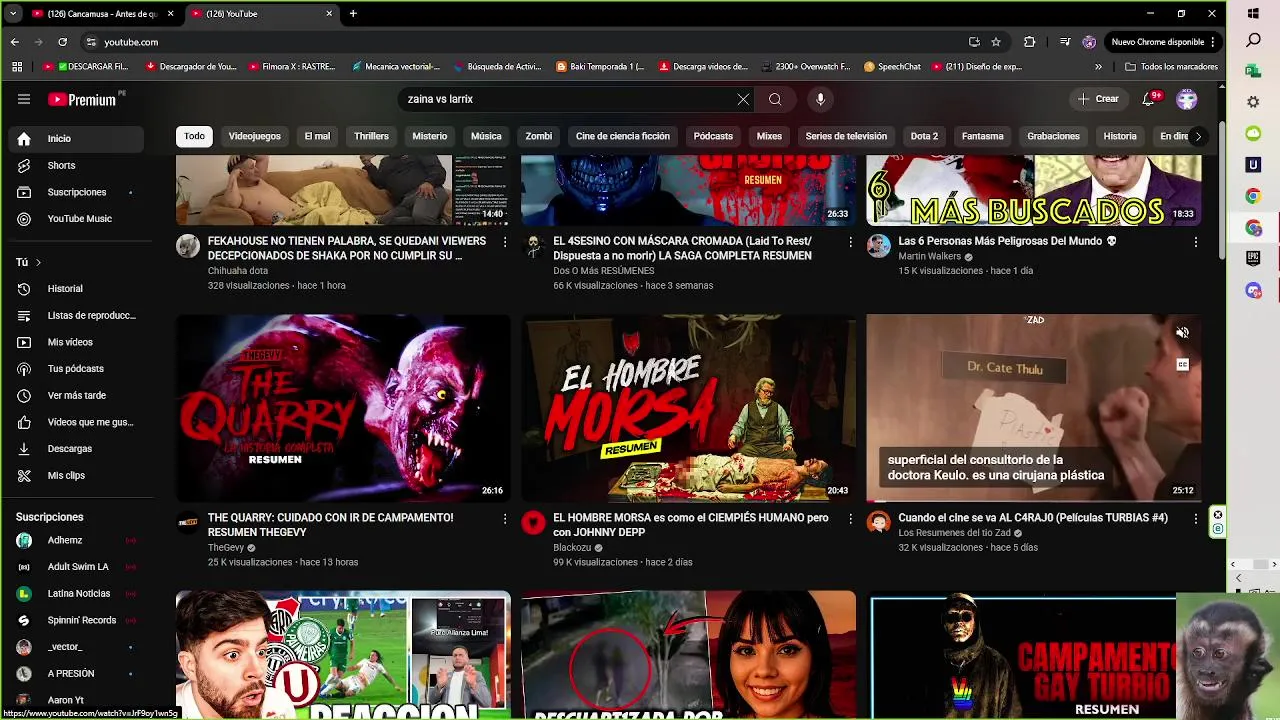Open Ver más tarde list

click(x=76, y=396)
